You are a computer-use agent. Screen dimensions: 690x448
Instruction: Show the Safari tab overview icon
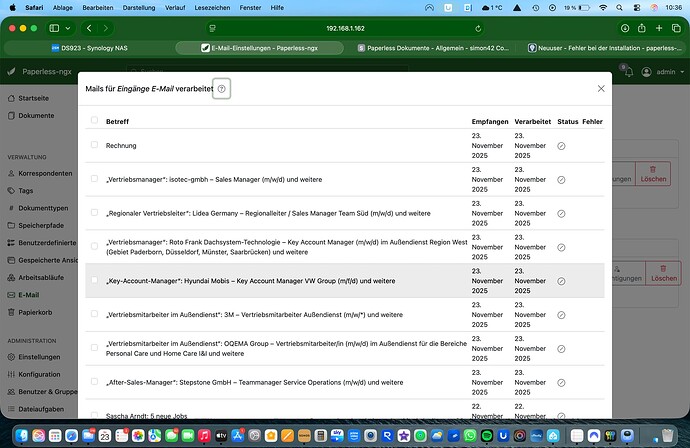[x=676, y=28]
